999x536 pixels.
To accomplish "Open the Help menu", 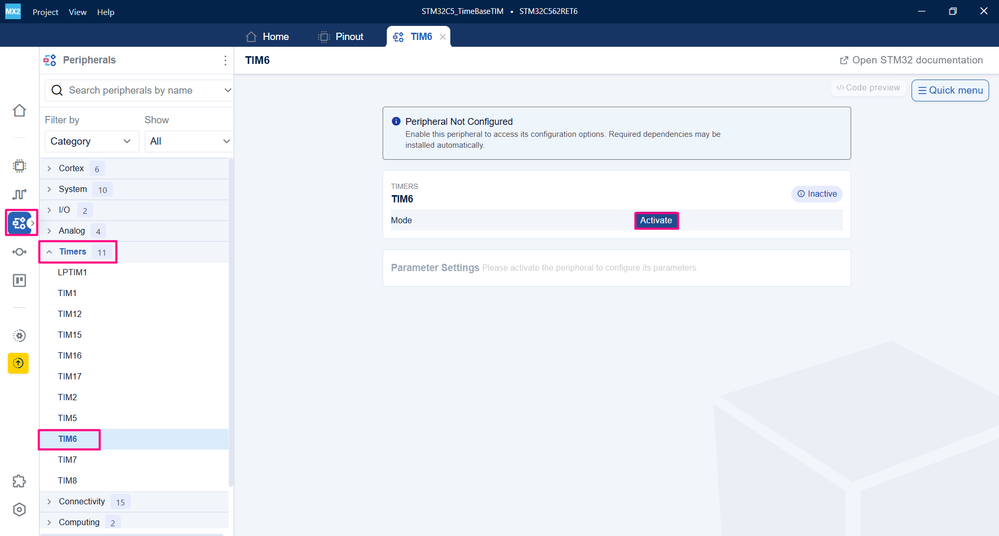I will [106, 12].
